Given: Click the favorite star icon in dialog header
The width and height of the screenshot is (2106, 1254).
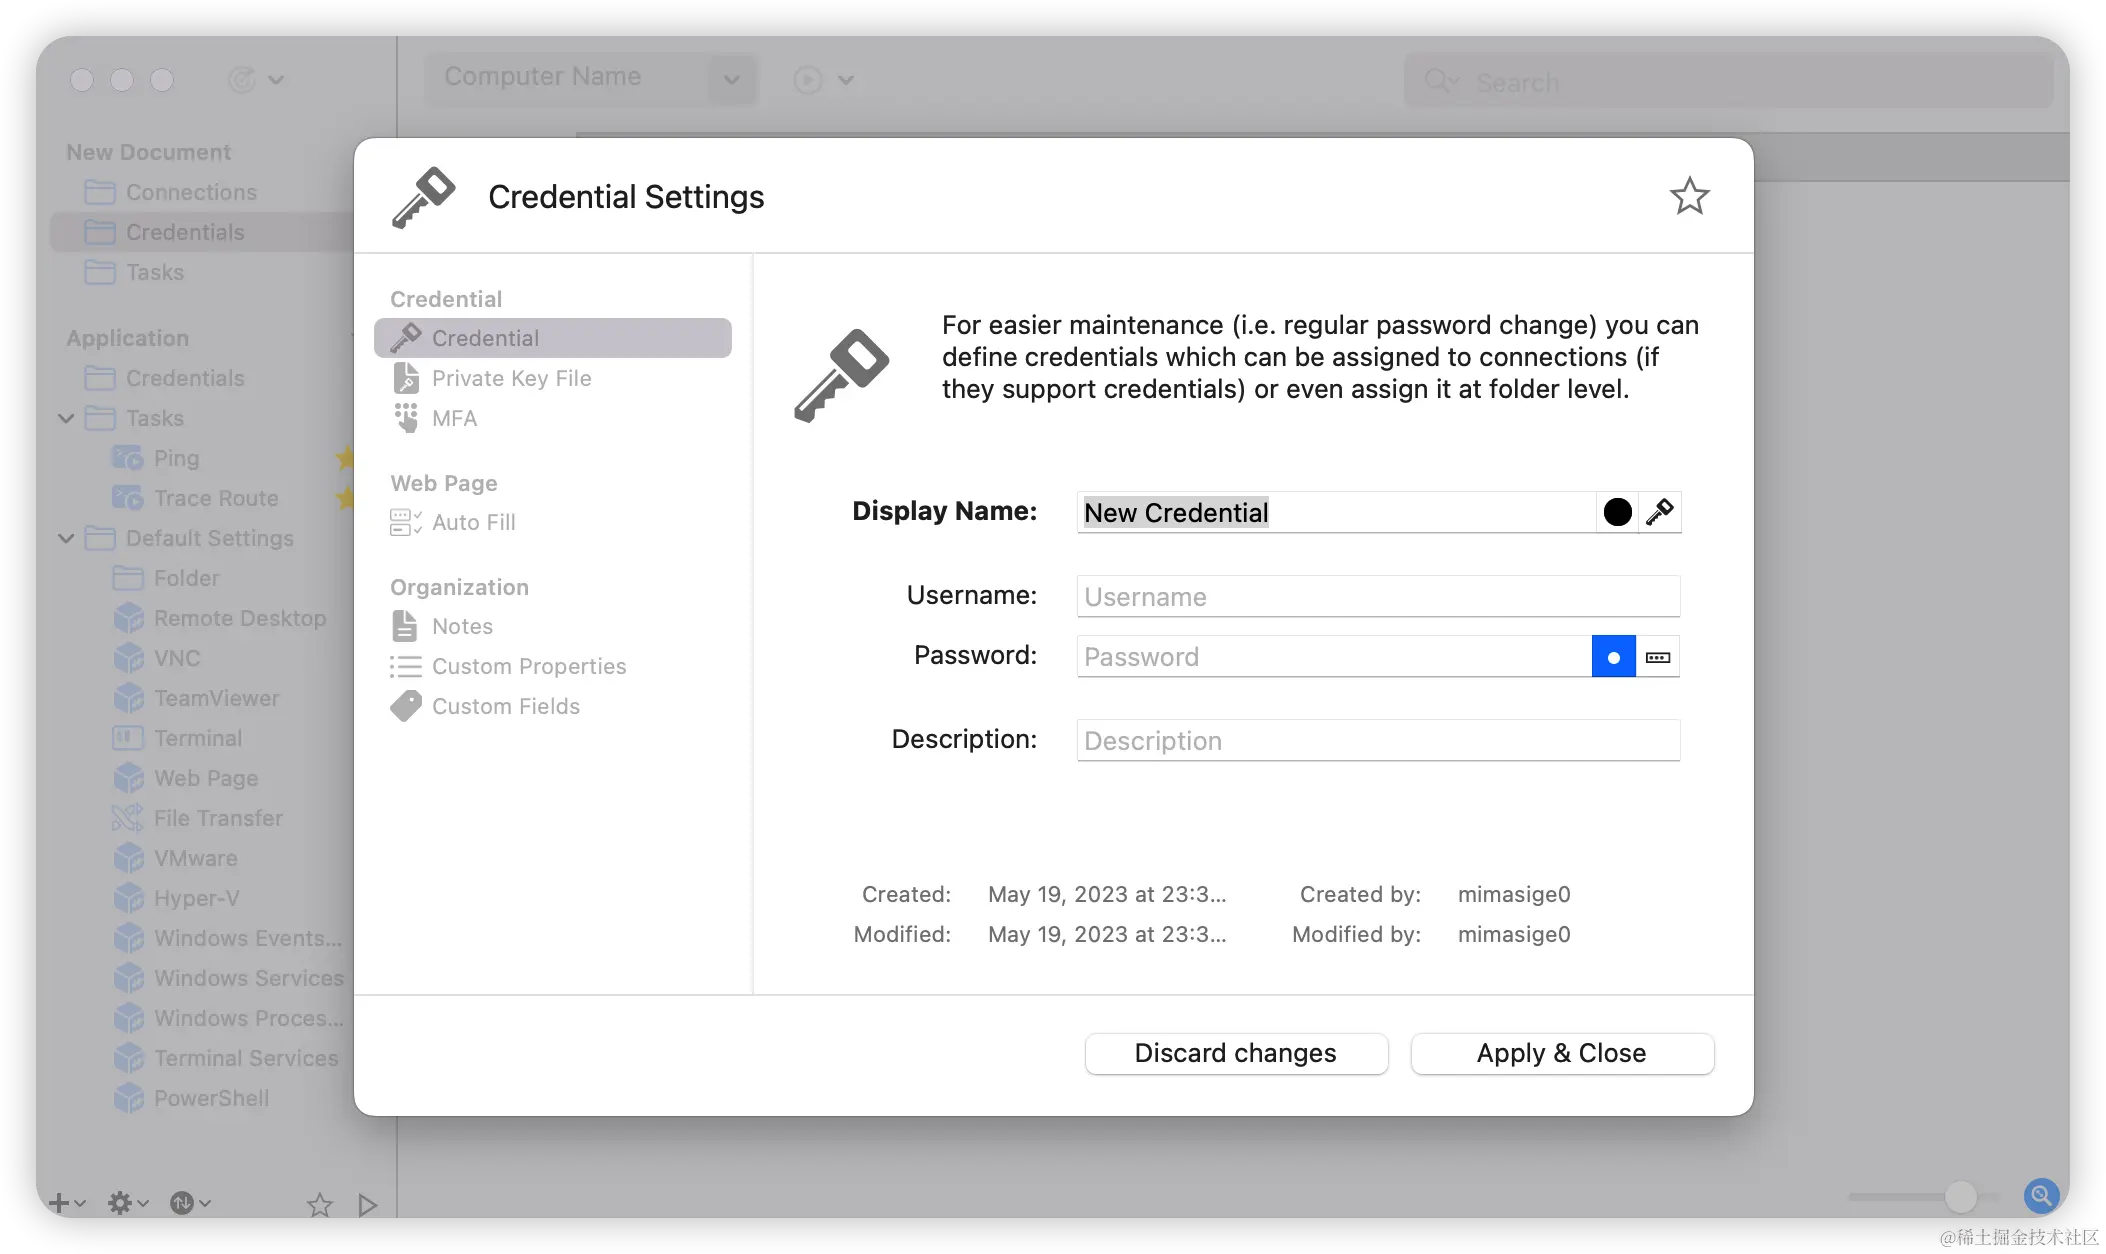Looking at the screenshot, I should pyautogui.click(x=1689, y=196).
